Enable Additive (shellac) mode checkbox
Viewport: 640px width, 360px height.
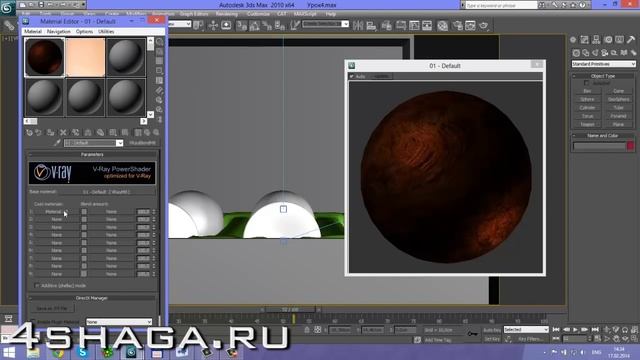(37, 286)
